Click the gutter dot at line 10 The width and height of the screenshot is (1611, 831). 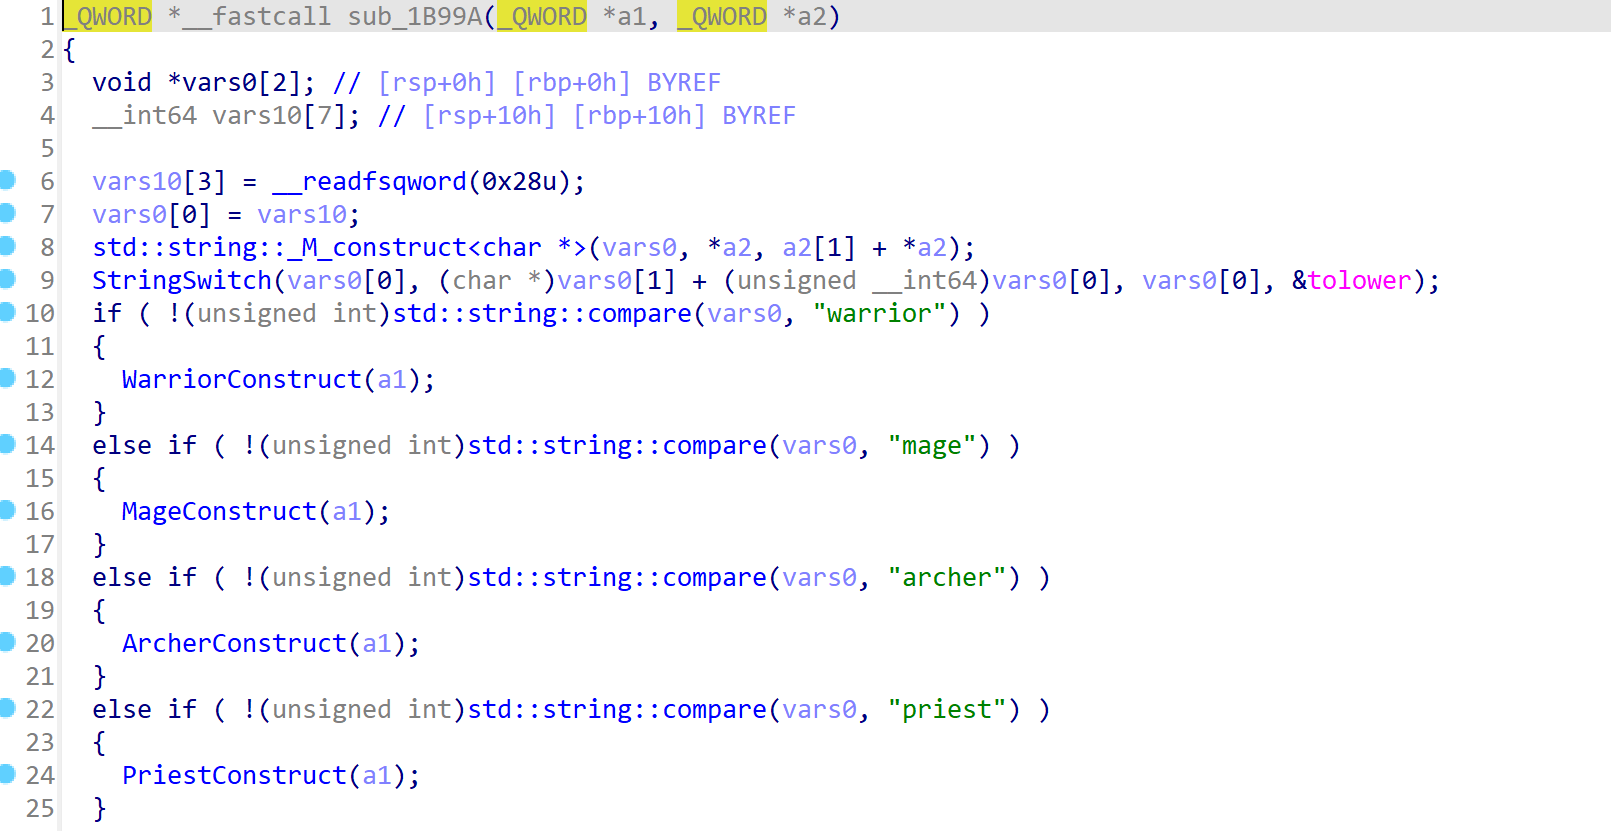(x=7, y=312)
